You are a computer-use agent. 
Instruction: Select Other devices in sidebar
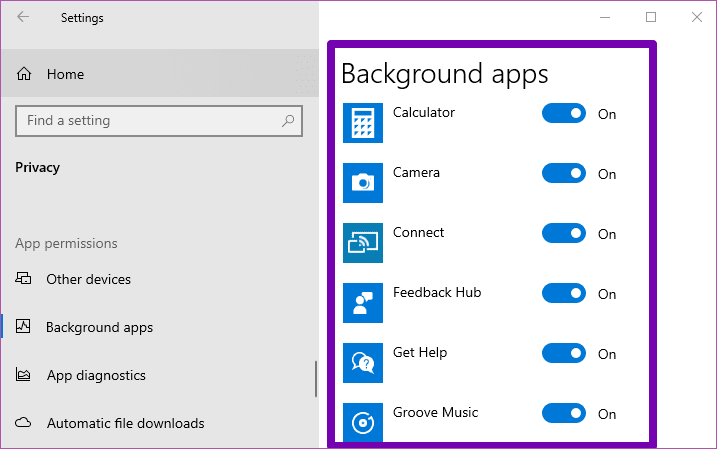pos(158,279)
